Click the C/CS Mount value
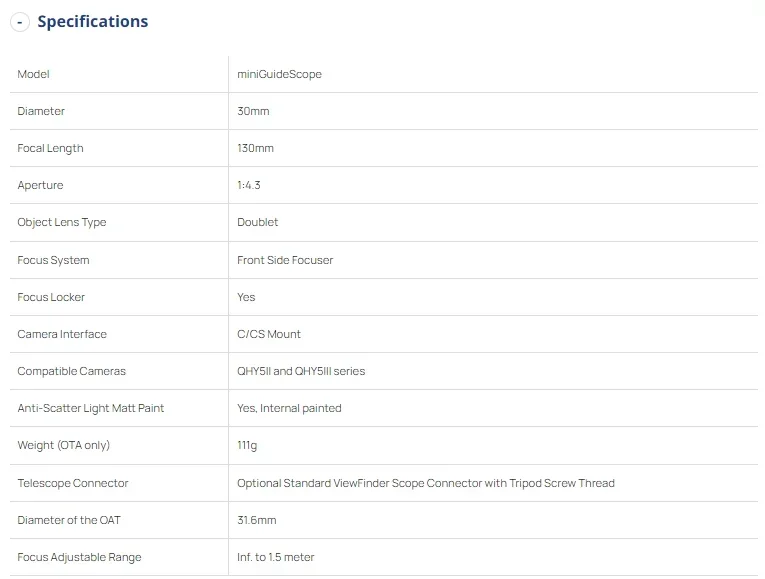Image resolution: width=765 pixels, height=579 pixels. click(x=269, y=334)
